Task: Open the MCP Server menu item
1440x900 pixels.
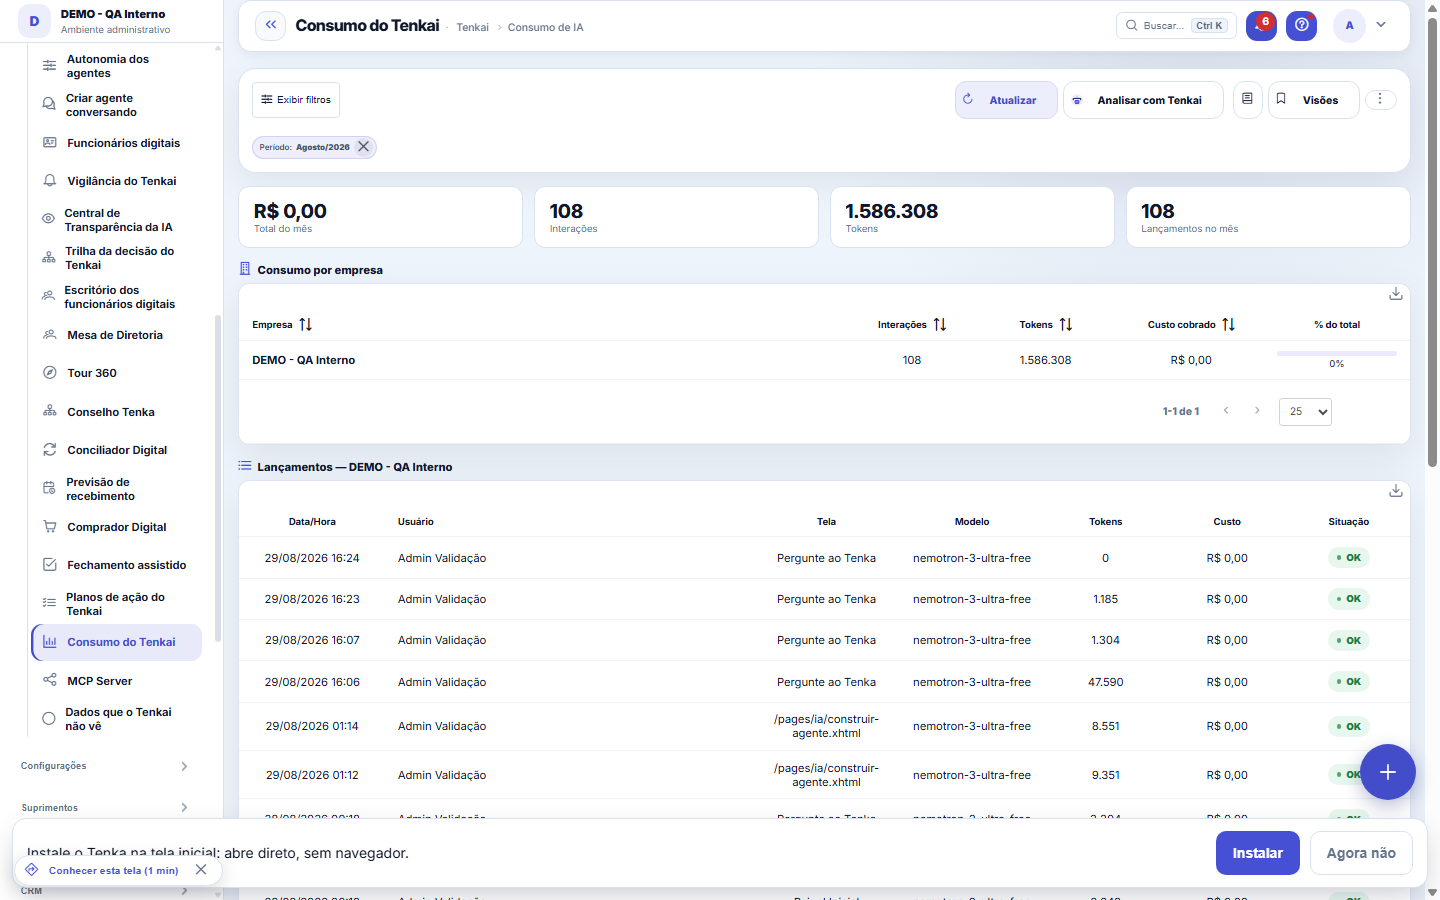Action: 117,681
